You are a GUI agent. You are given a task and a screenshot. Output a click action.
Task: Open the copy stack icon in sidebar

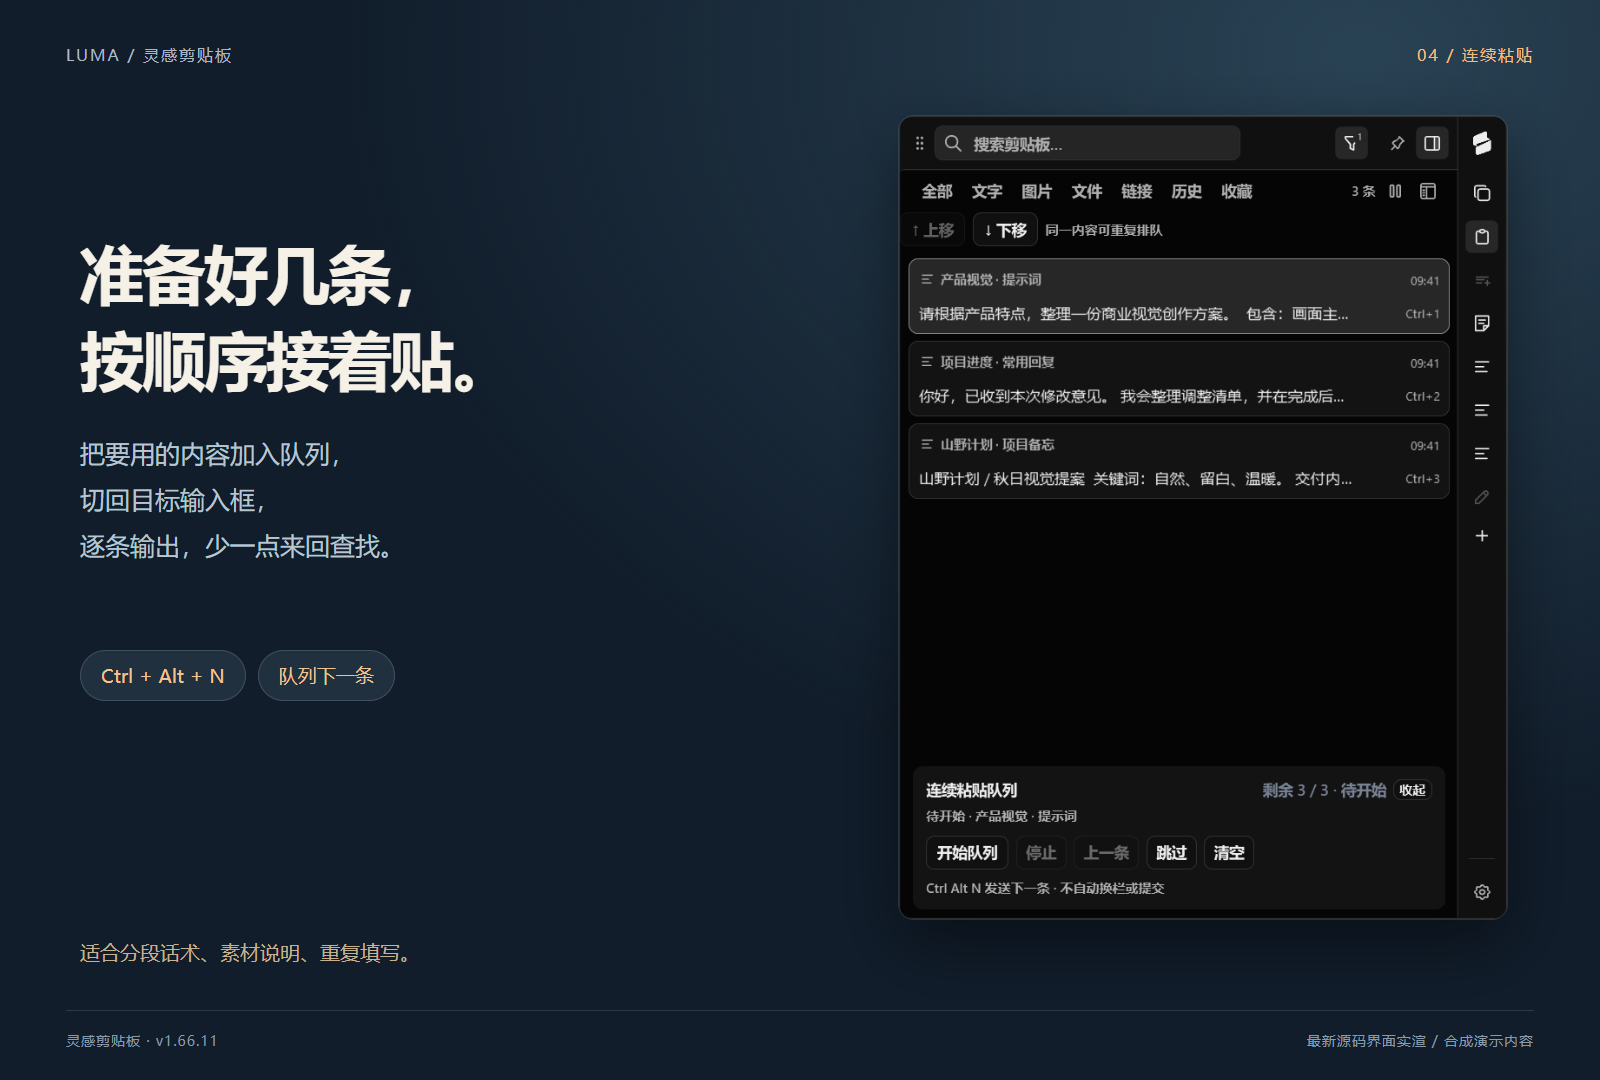tap(1482, 193)
